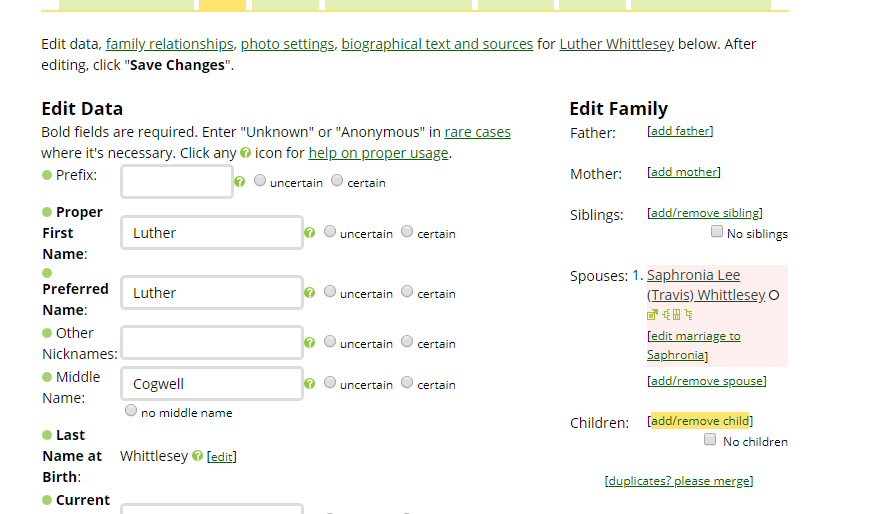This screenshot has width=879, height=514.
Task: Focus Middle Name field containing Cogwell
Action: coord(212,383)
